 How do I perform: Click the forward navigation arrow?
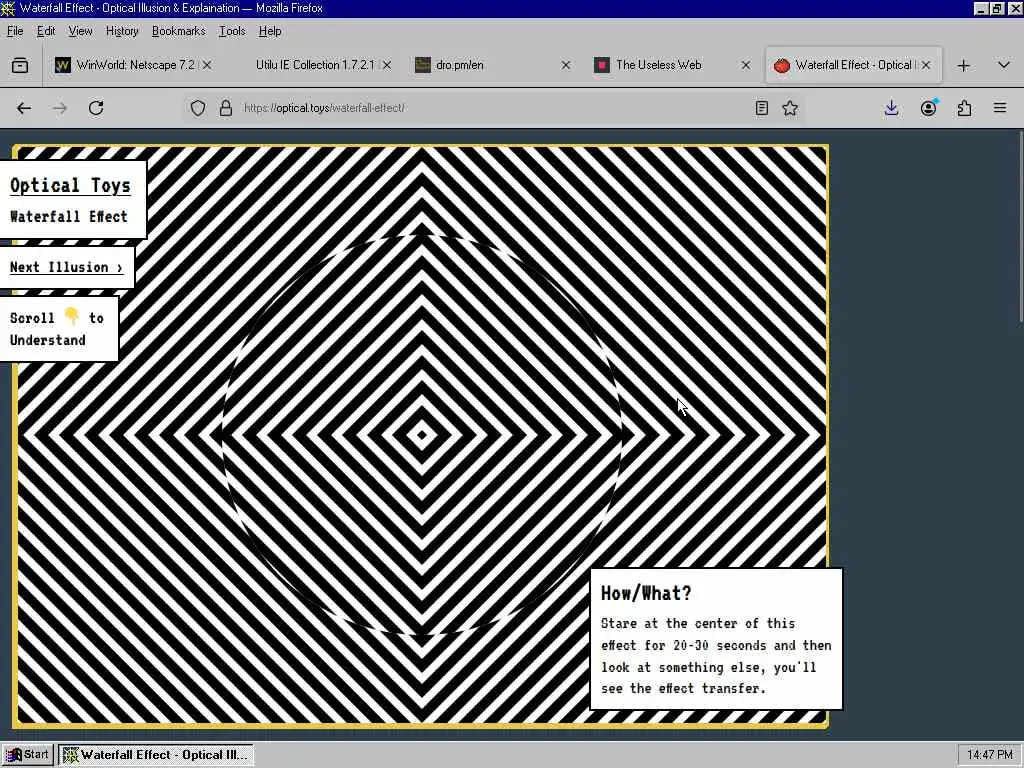click(x=60, y=108)
